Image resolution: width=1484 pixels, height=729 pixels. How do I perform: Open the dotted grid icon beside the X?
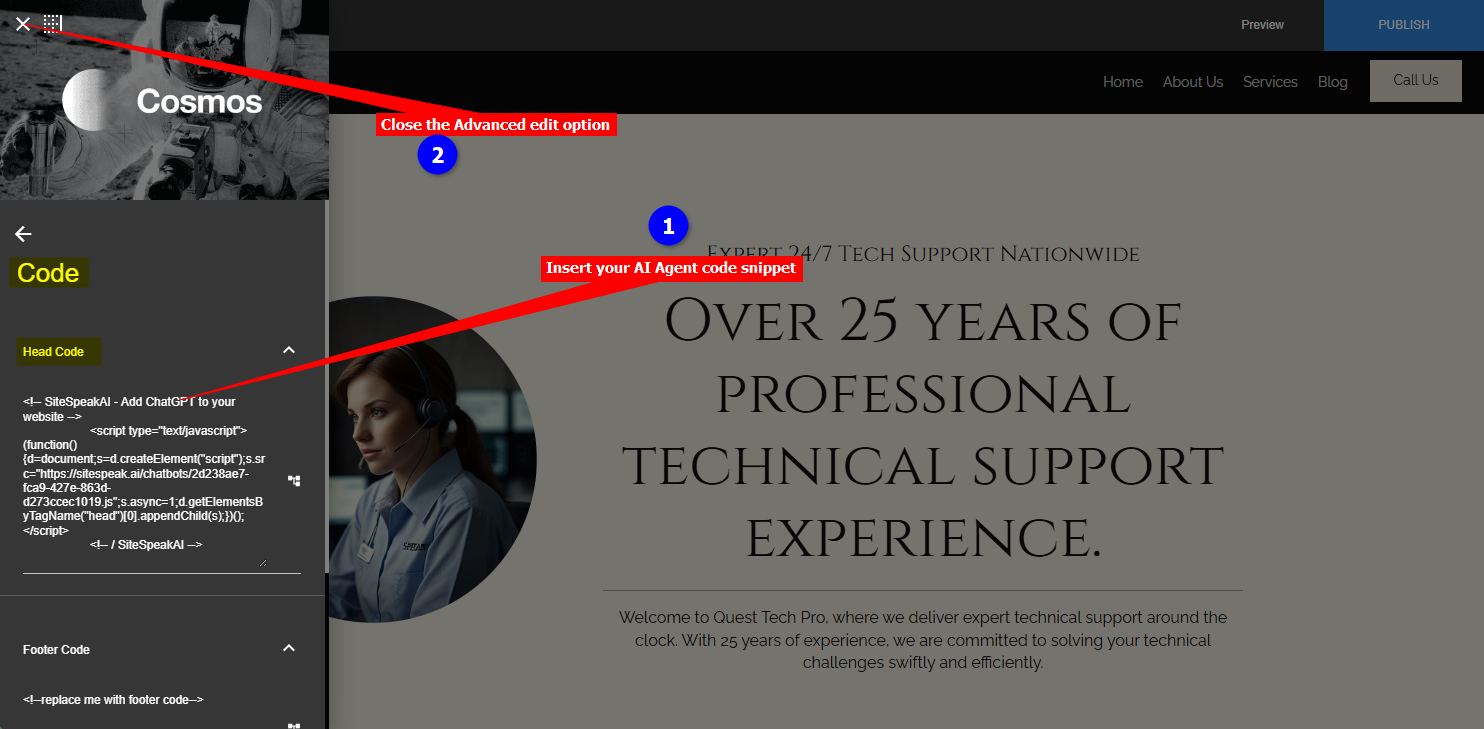53,24
